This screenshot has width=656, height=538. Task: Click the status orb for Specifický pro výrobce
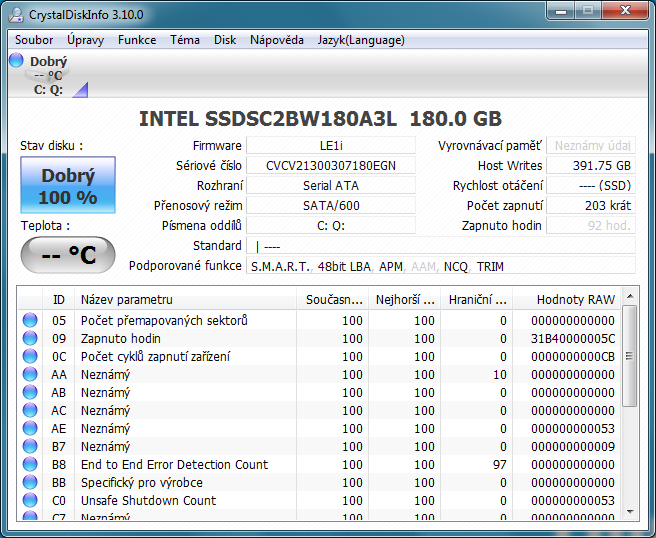30,483
